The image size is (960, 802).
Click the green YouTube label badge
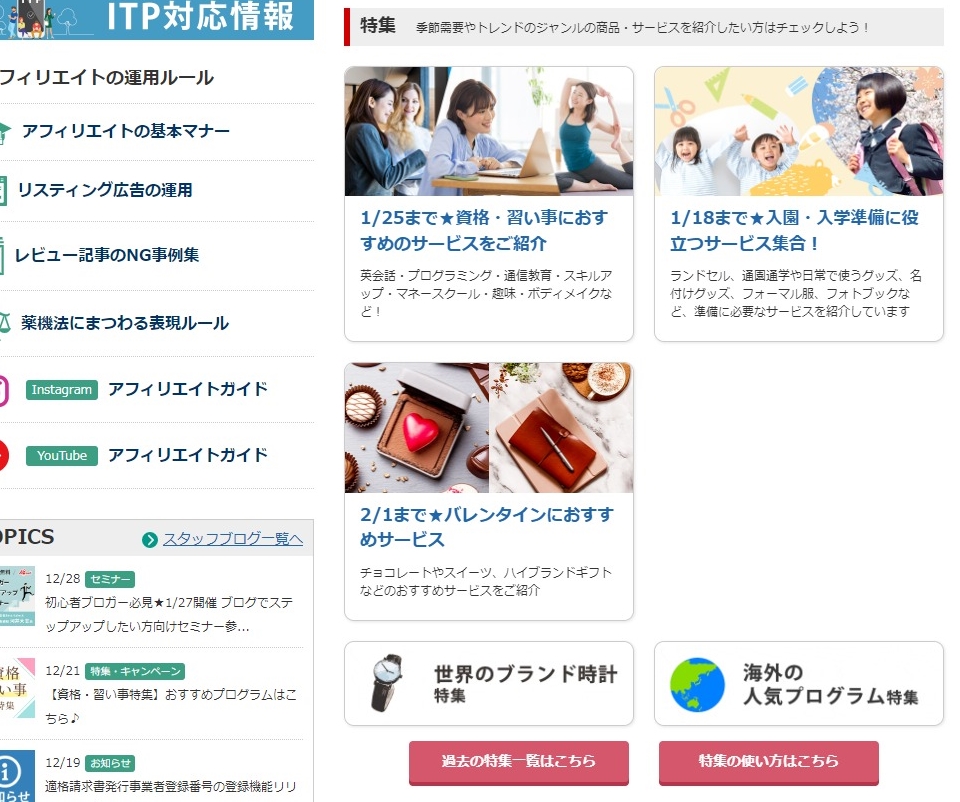62,455
